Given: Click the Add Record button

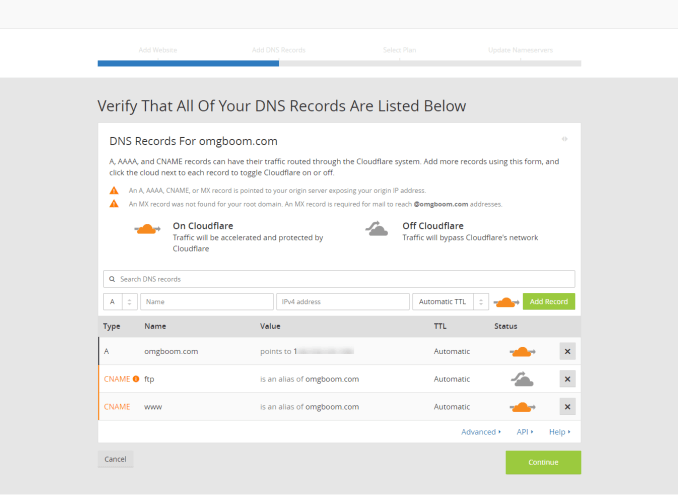Looking at the screenshot, I should (549, 302).
